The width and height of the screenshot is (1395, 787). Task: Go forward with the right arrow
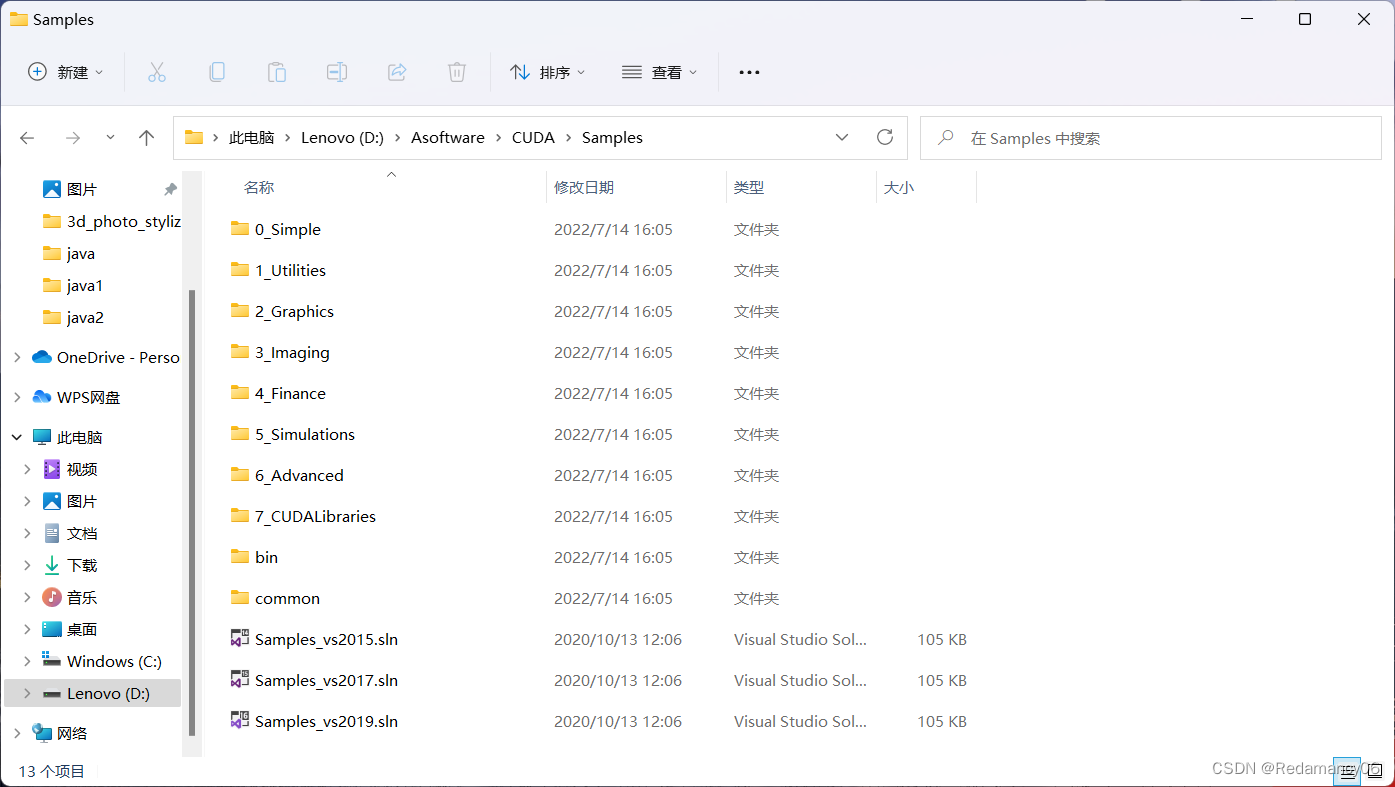(72, 138)
